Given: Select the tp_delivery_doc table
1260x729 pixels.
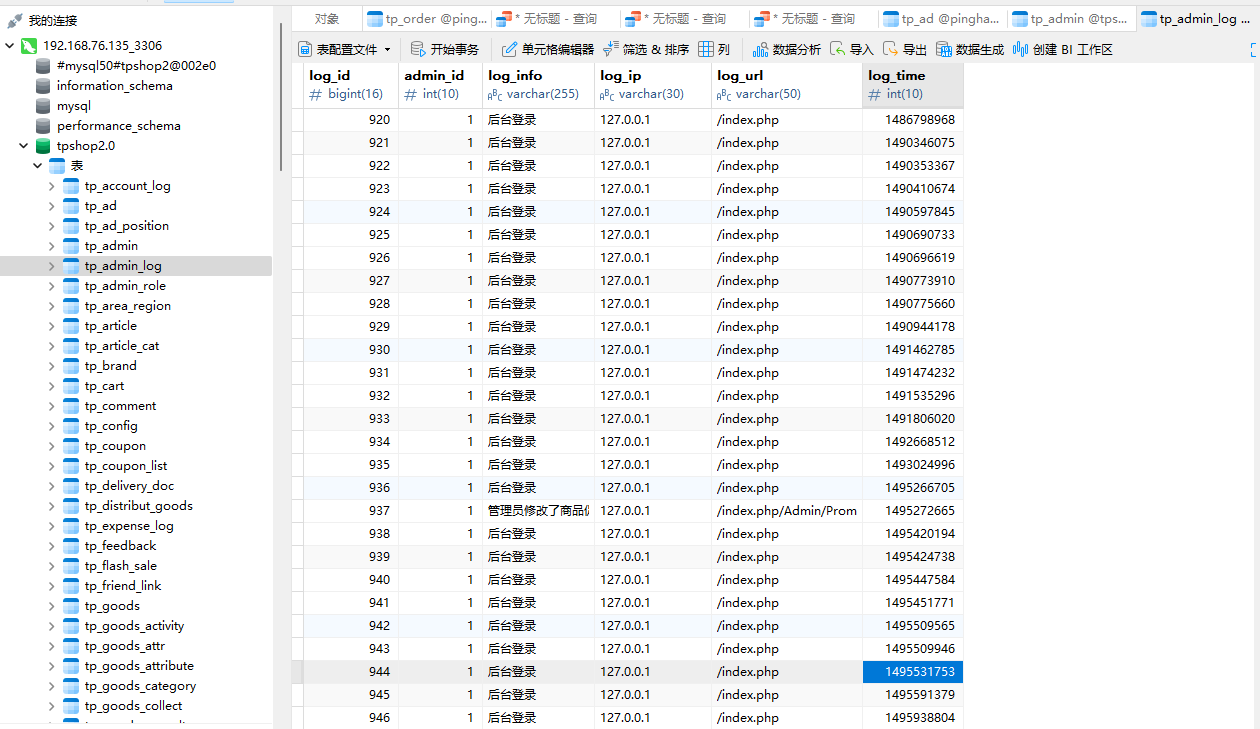Looking at the screenshot, I should point(129,486).
